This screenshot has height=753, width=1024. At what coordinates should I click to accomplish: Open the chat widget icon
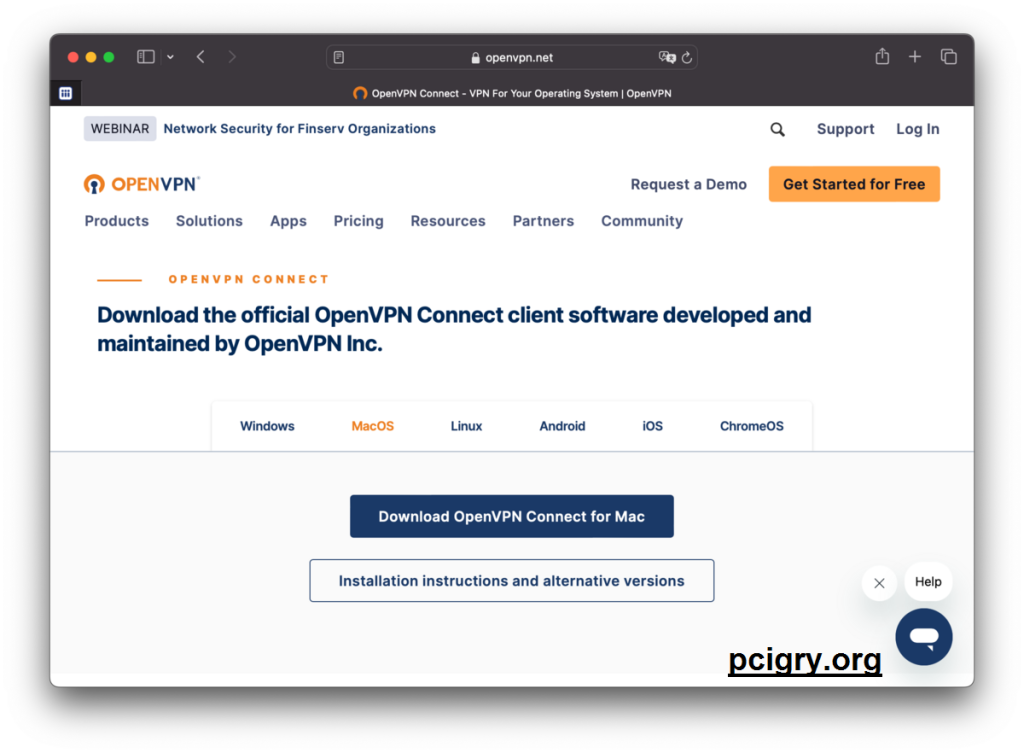923,637
